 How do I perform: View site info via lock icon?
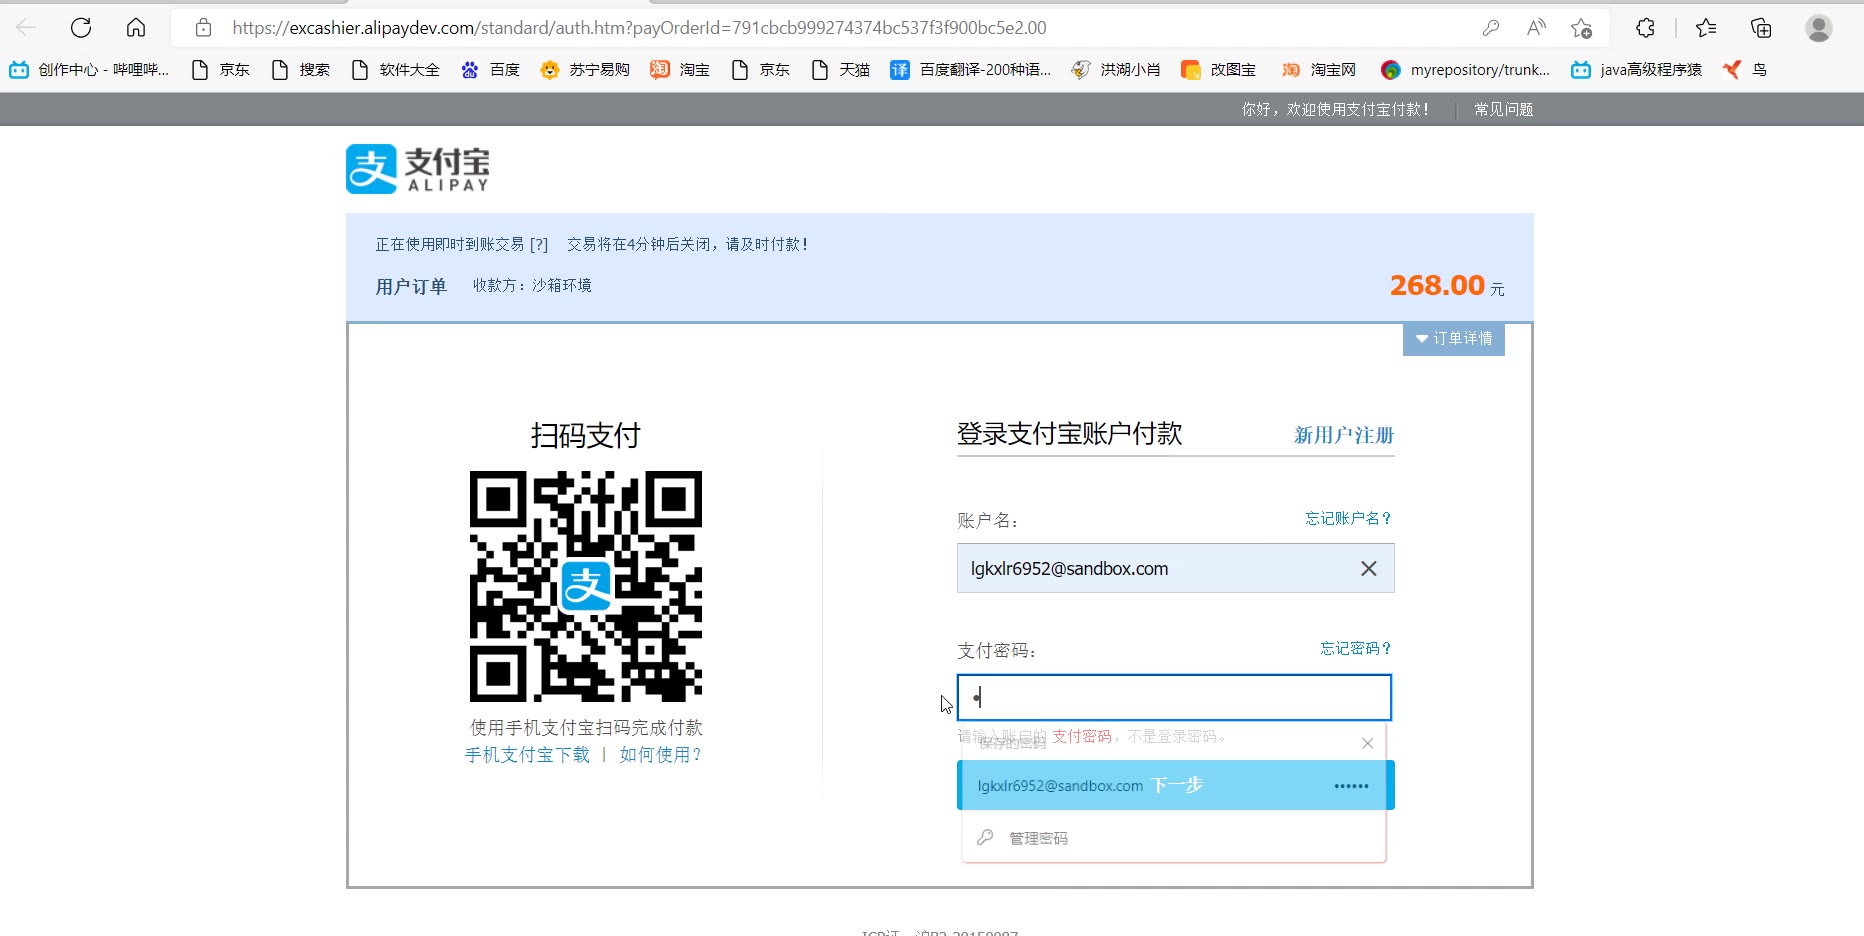point(203,28)
